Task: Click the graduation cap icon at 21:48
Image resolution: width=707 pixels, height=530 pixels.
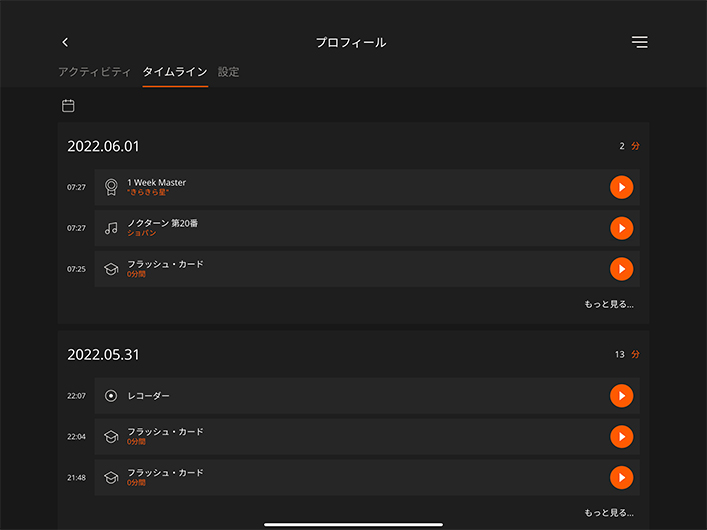Action: 111,478
